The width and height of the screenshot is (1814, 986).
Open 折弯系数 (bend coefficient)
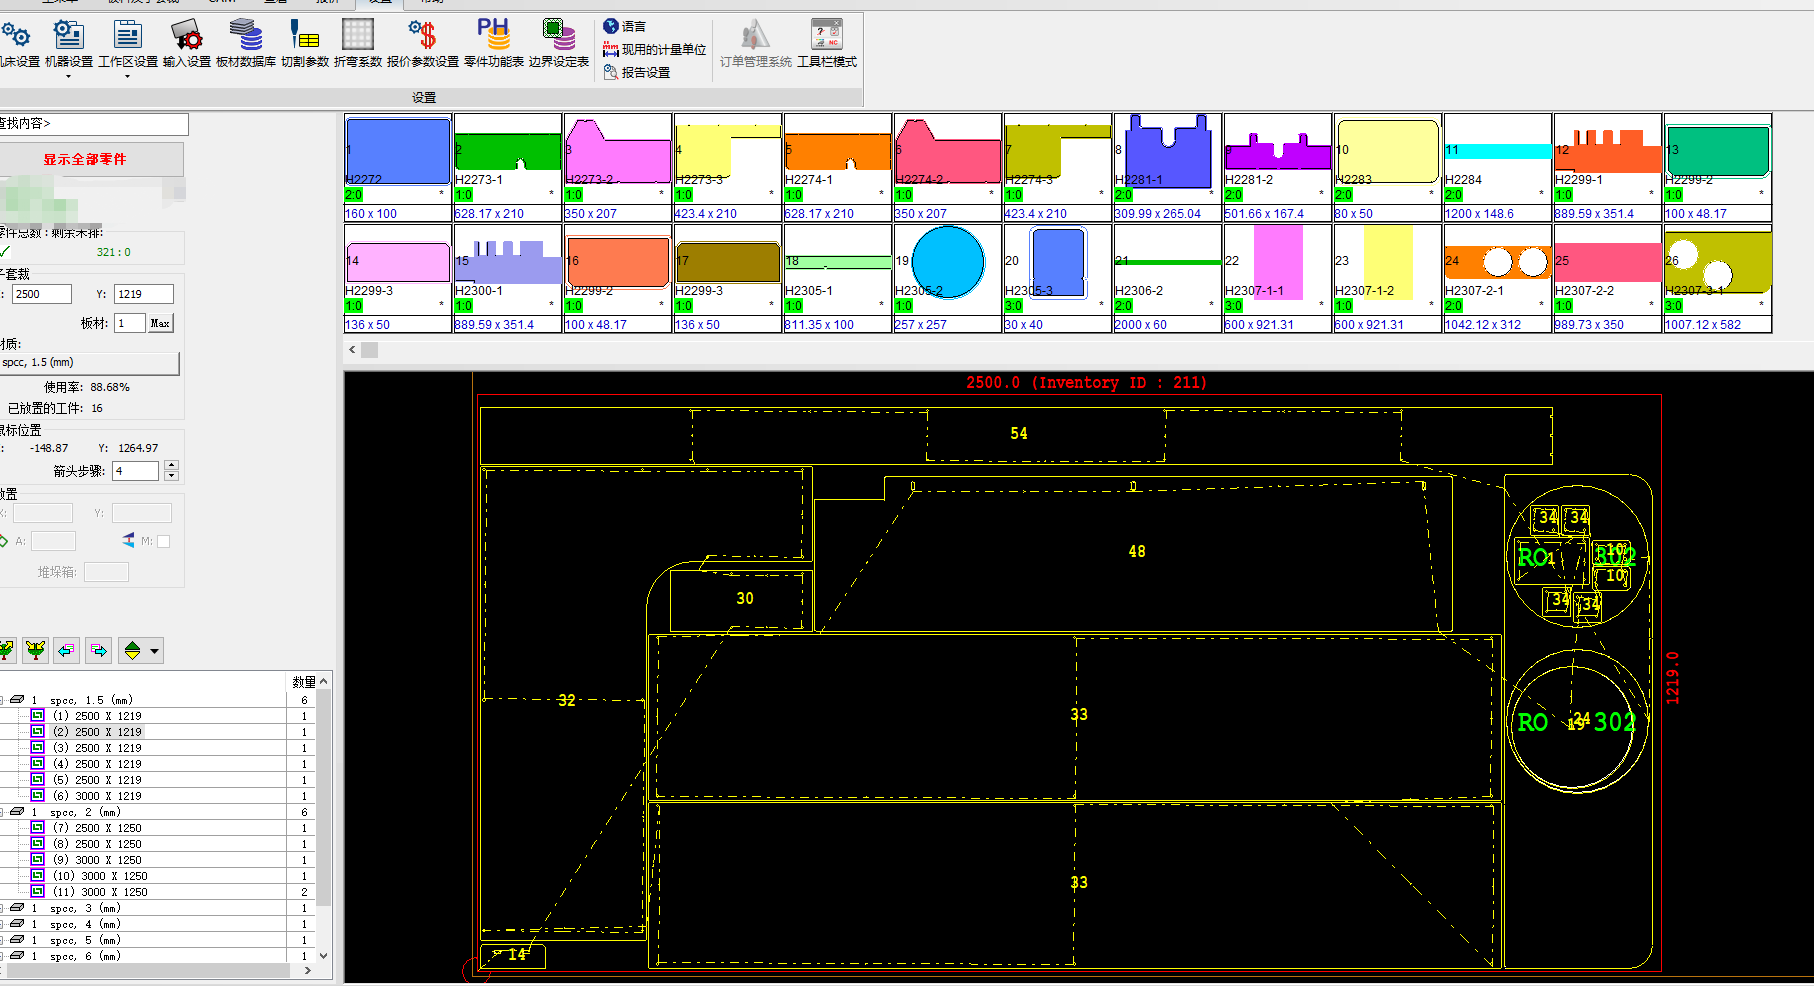(x=358, y=44)
